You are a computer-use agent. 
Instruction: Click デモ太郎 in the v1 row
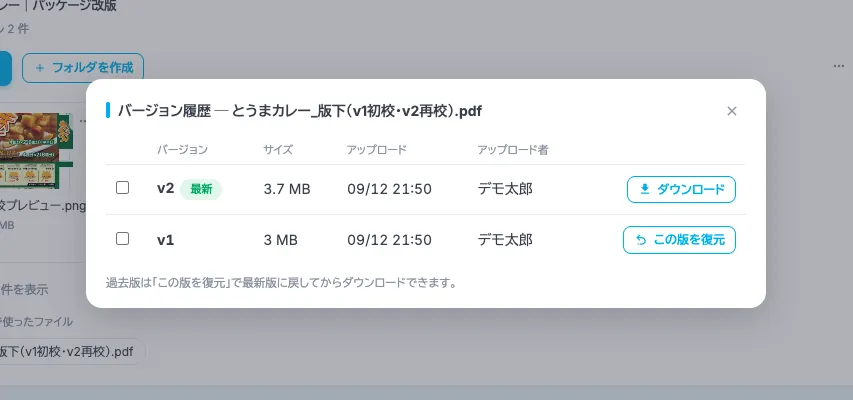pos(505,240)
